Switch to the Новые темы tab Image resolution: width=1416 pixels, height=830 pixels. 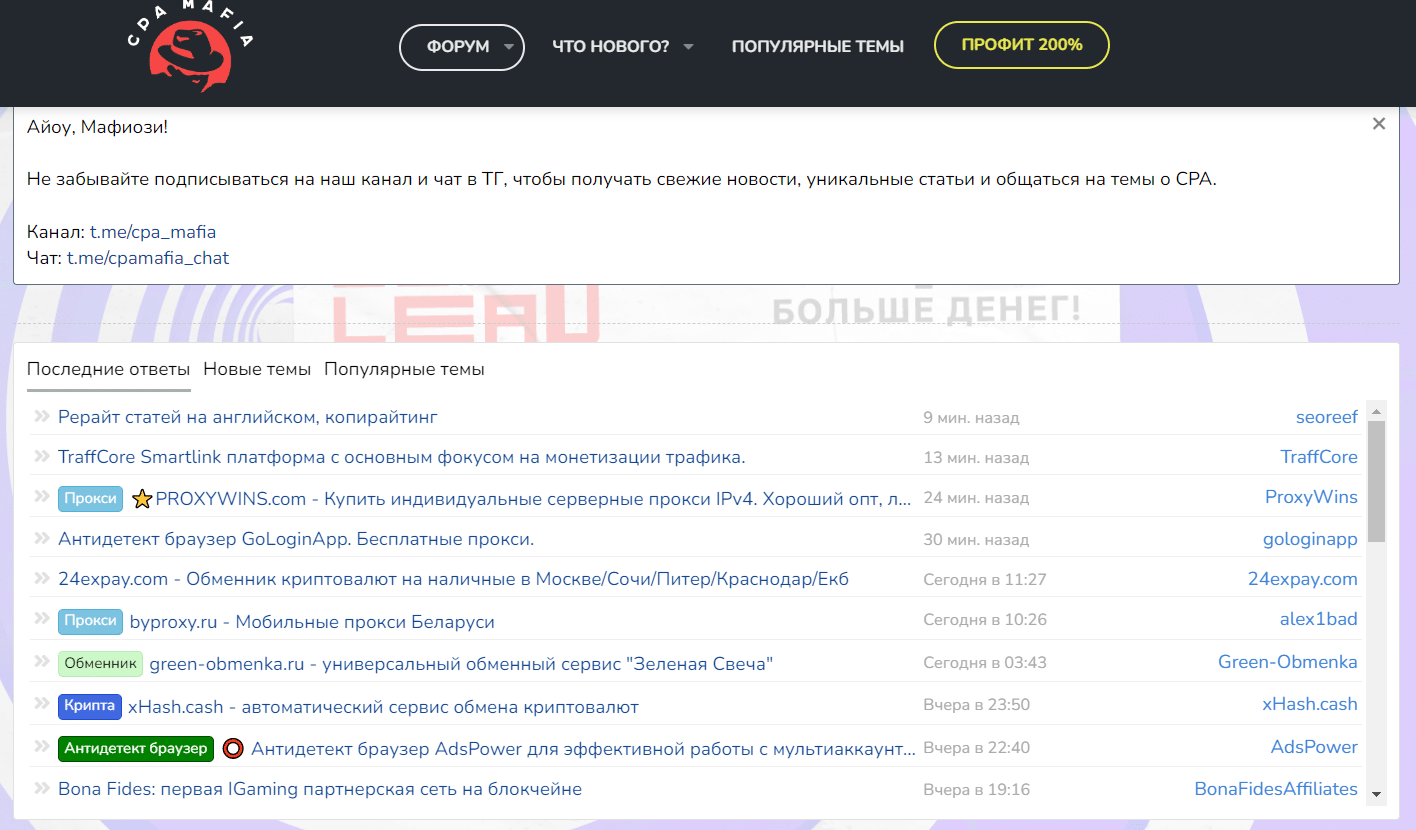(x=257, y=369)
